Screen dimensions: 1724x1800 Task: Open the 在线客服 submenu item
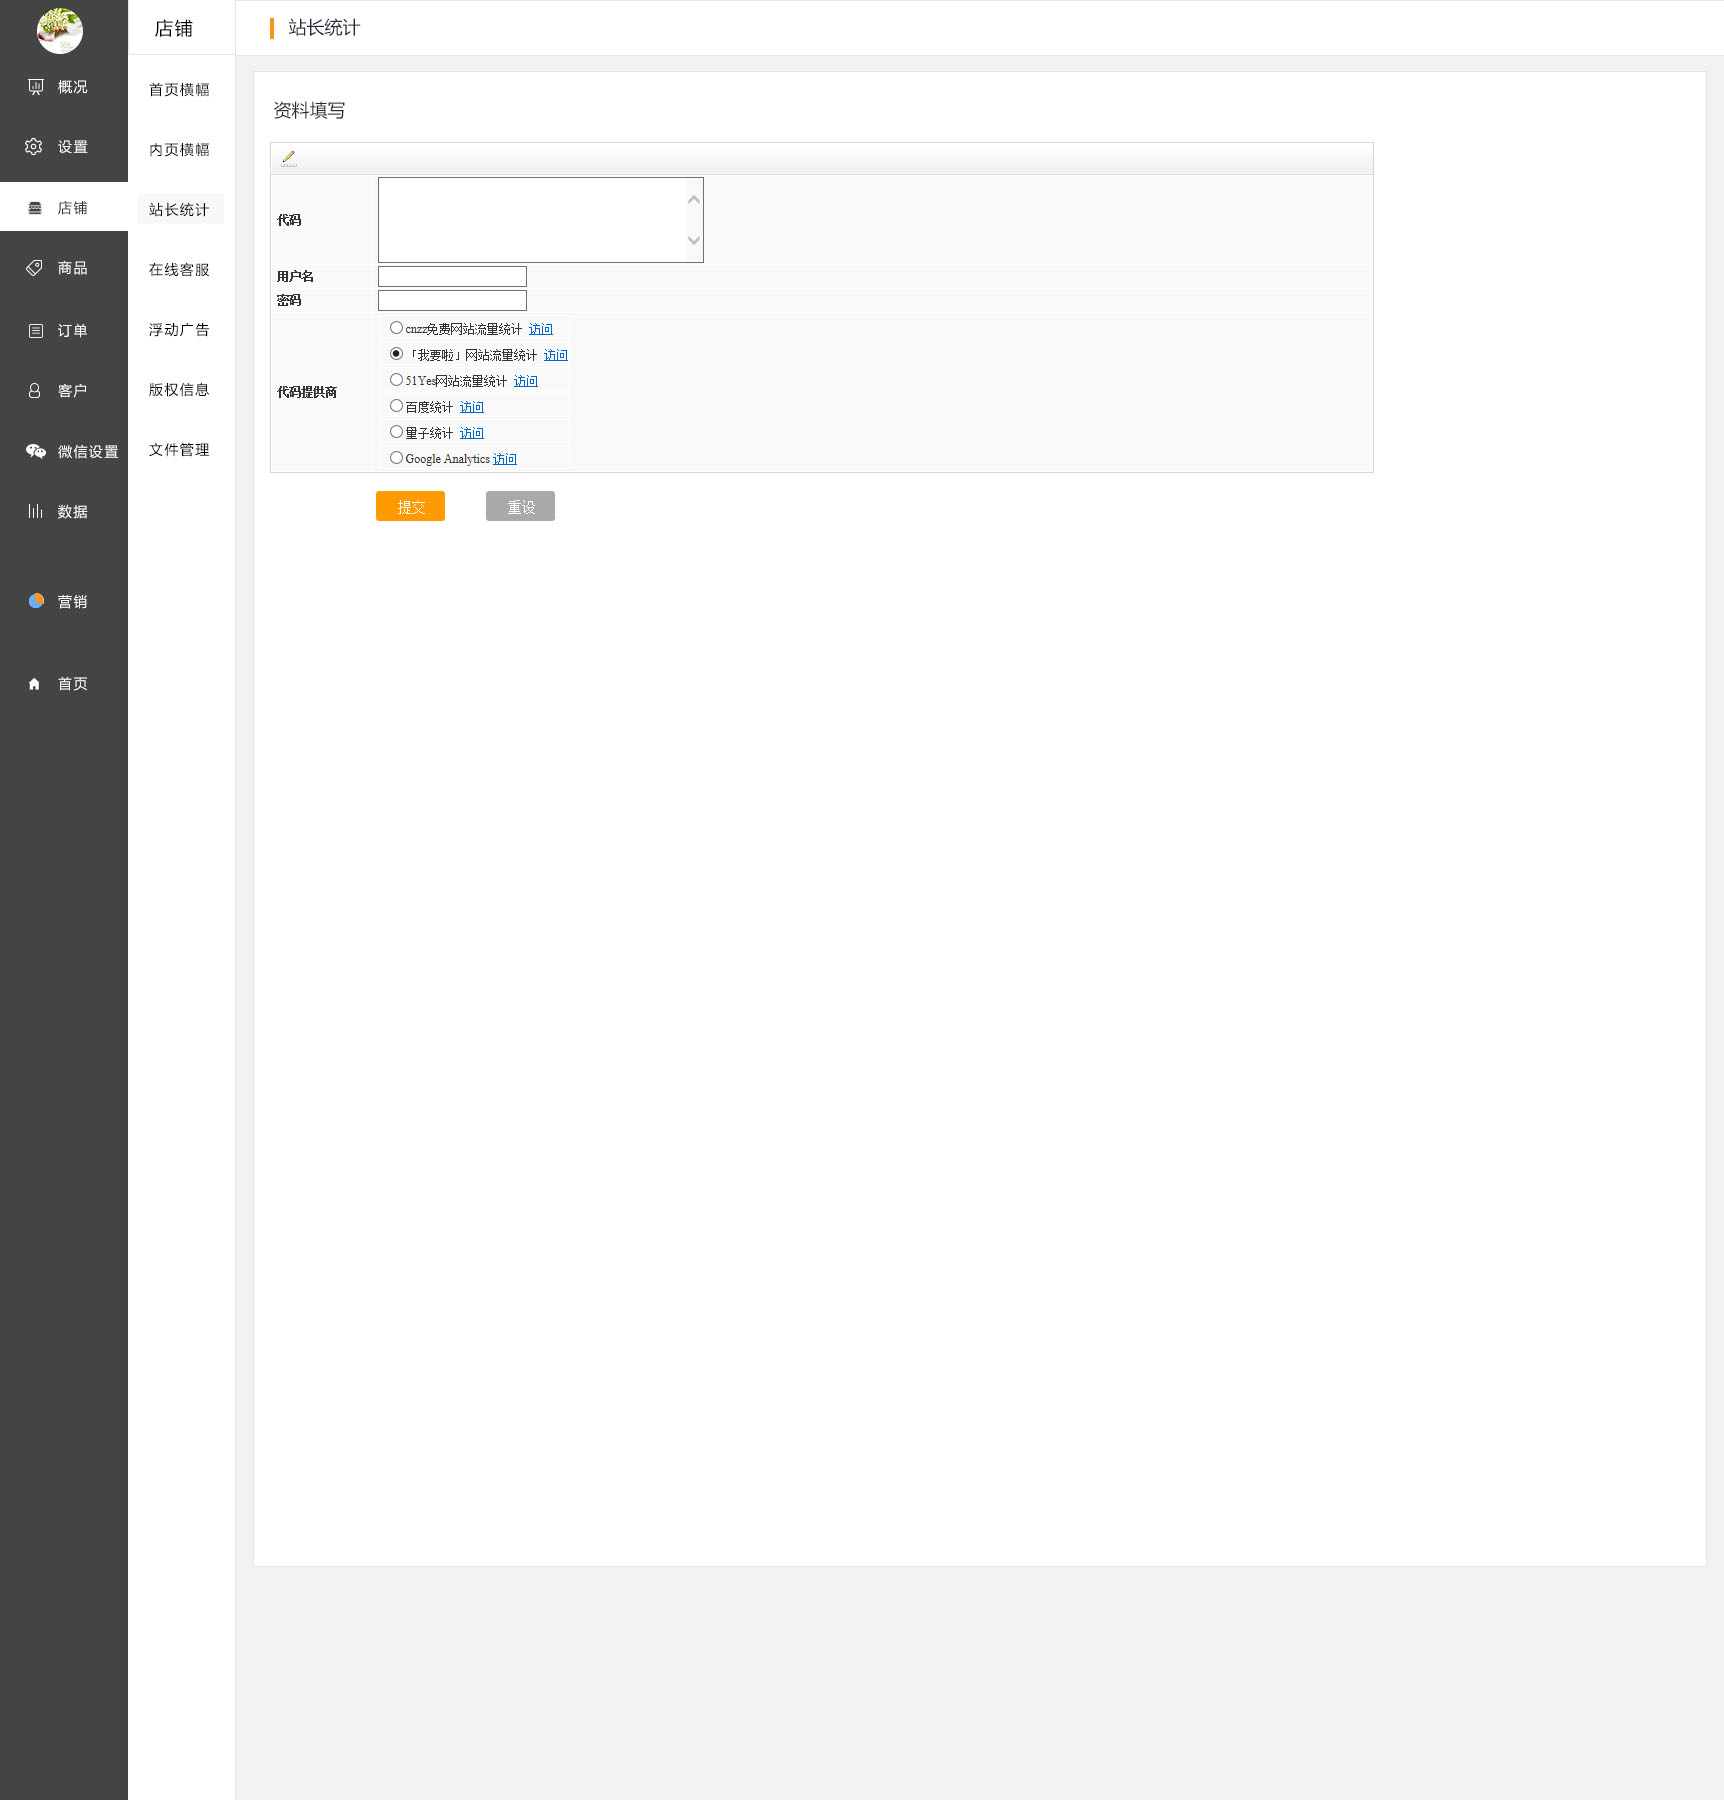pos(179,270)
